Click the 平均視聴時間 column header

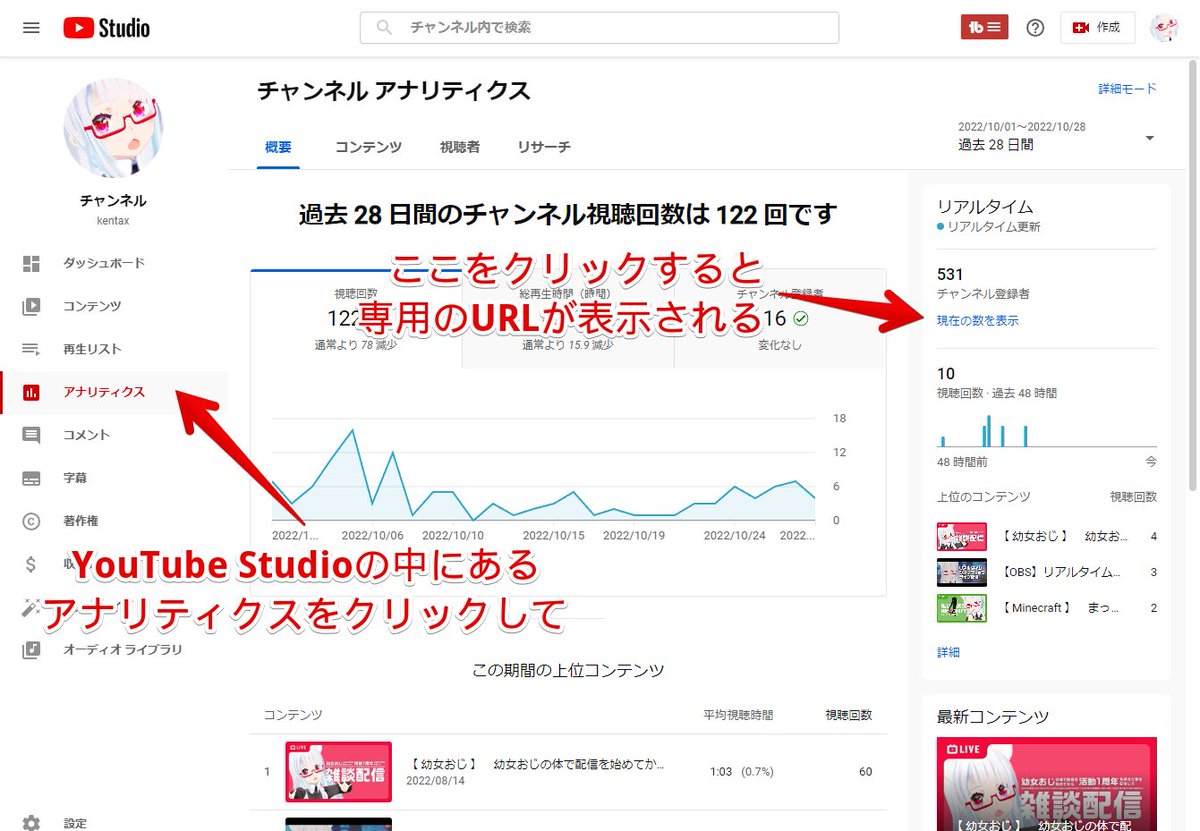click(738, 715)
